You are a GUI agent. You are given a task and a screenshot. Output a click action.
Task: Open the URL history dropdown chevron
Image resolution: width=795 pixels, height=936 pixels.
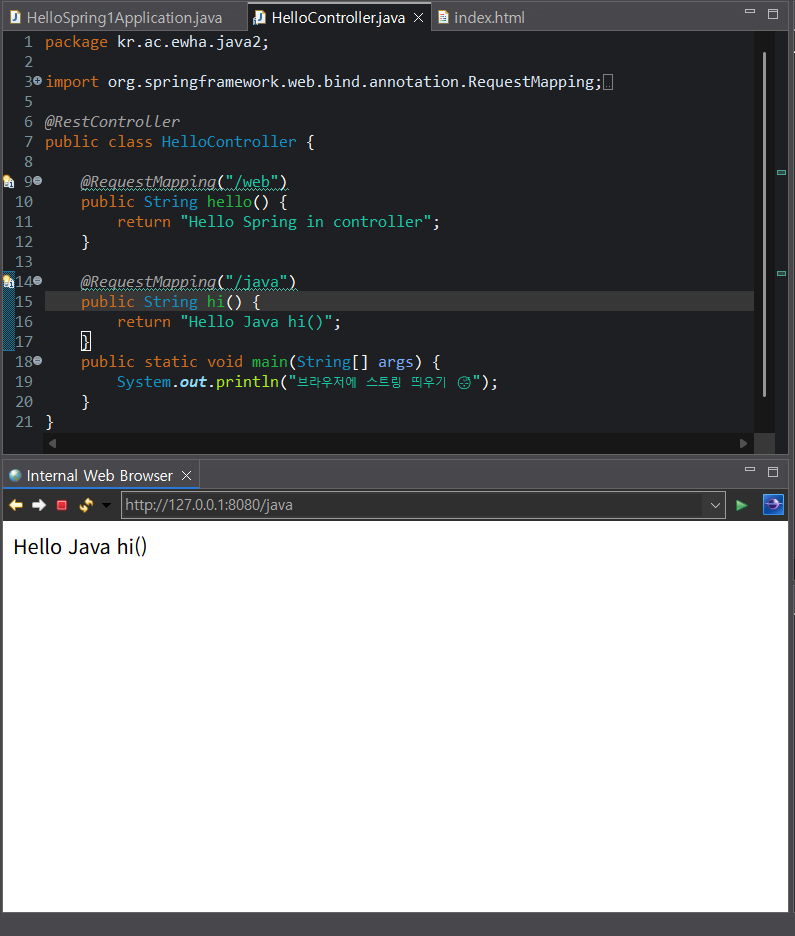715,505
